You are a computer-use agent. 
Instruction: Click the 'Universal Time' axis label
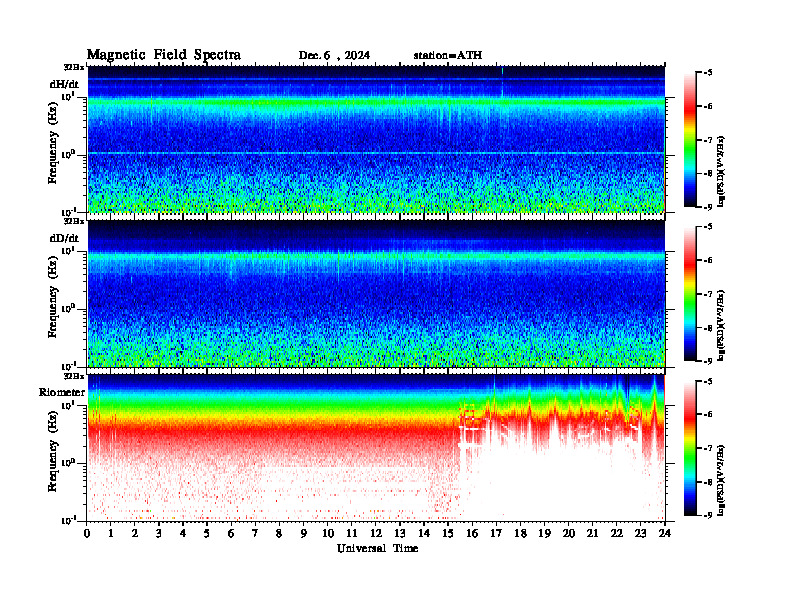377,548
